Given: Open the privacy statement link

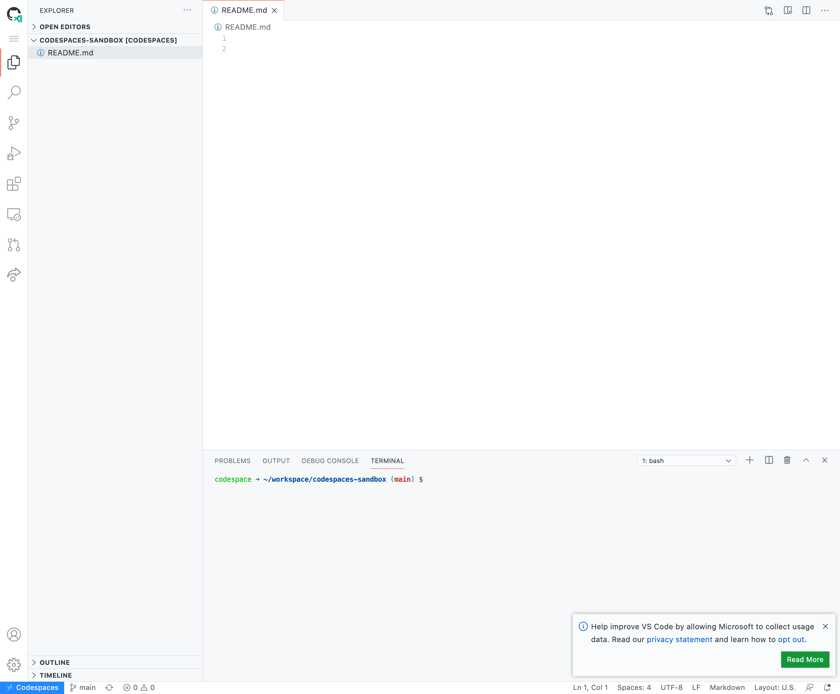Looking at the screenshot, I should [x=679, y=639].
